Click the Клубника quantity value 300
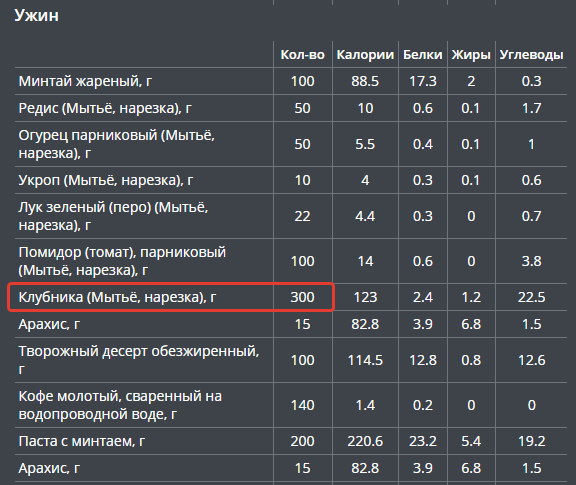The height and width of the screenshot is (485, 576). (302, 297)
